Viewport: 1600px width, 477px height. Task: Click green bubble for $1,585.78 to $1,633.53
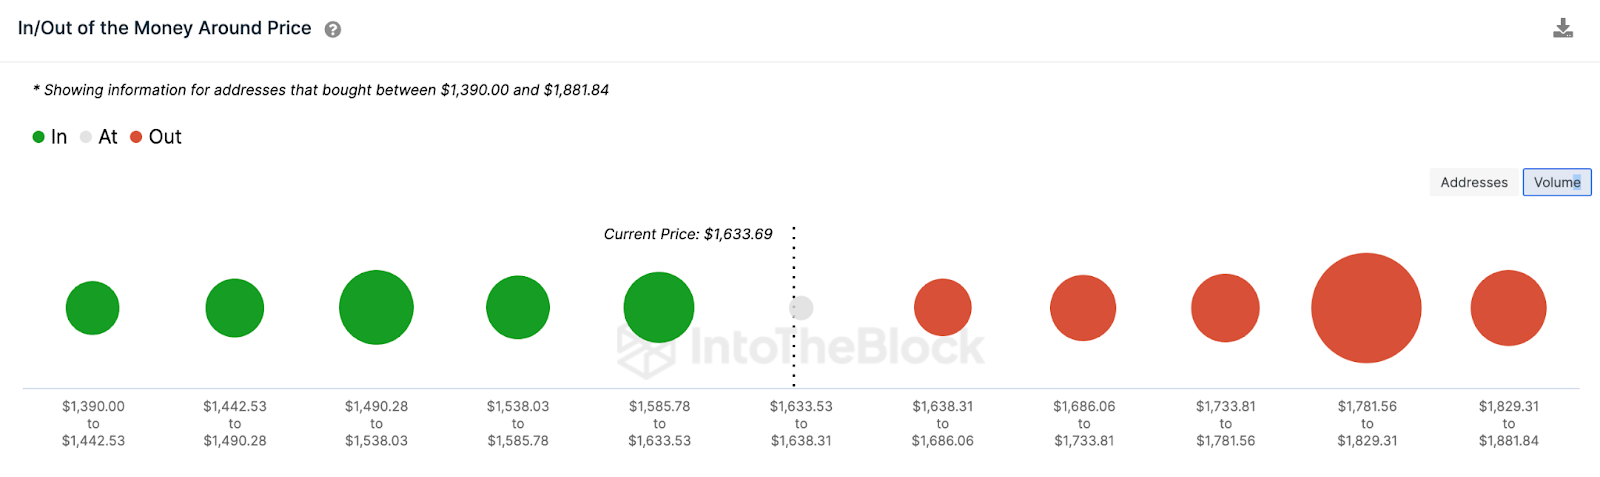659,308
